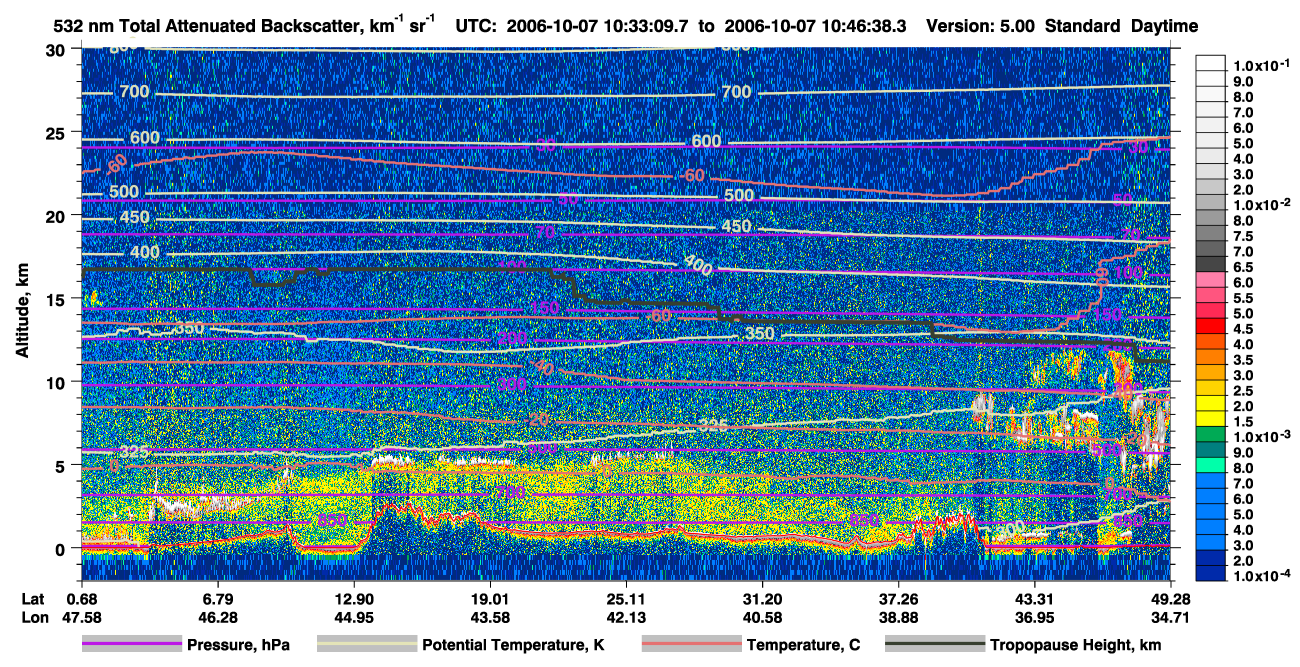Image resolution: width=1300 pixels, height=667 pixels.
Task: Click the start time 2006-10-07 10:33:09.7
Action: (x=596, y=27)
